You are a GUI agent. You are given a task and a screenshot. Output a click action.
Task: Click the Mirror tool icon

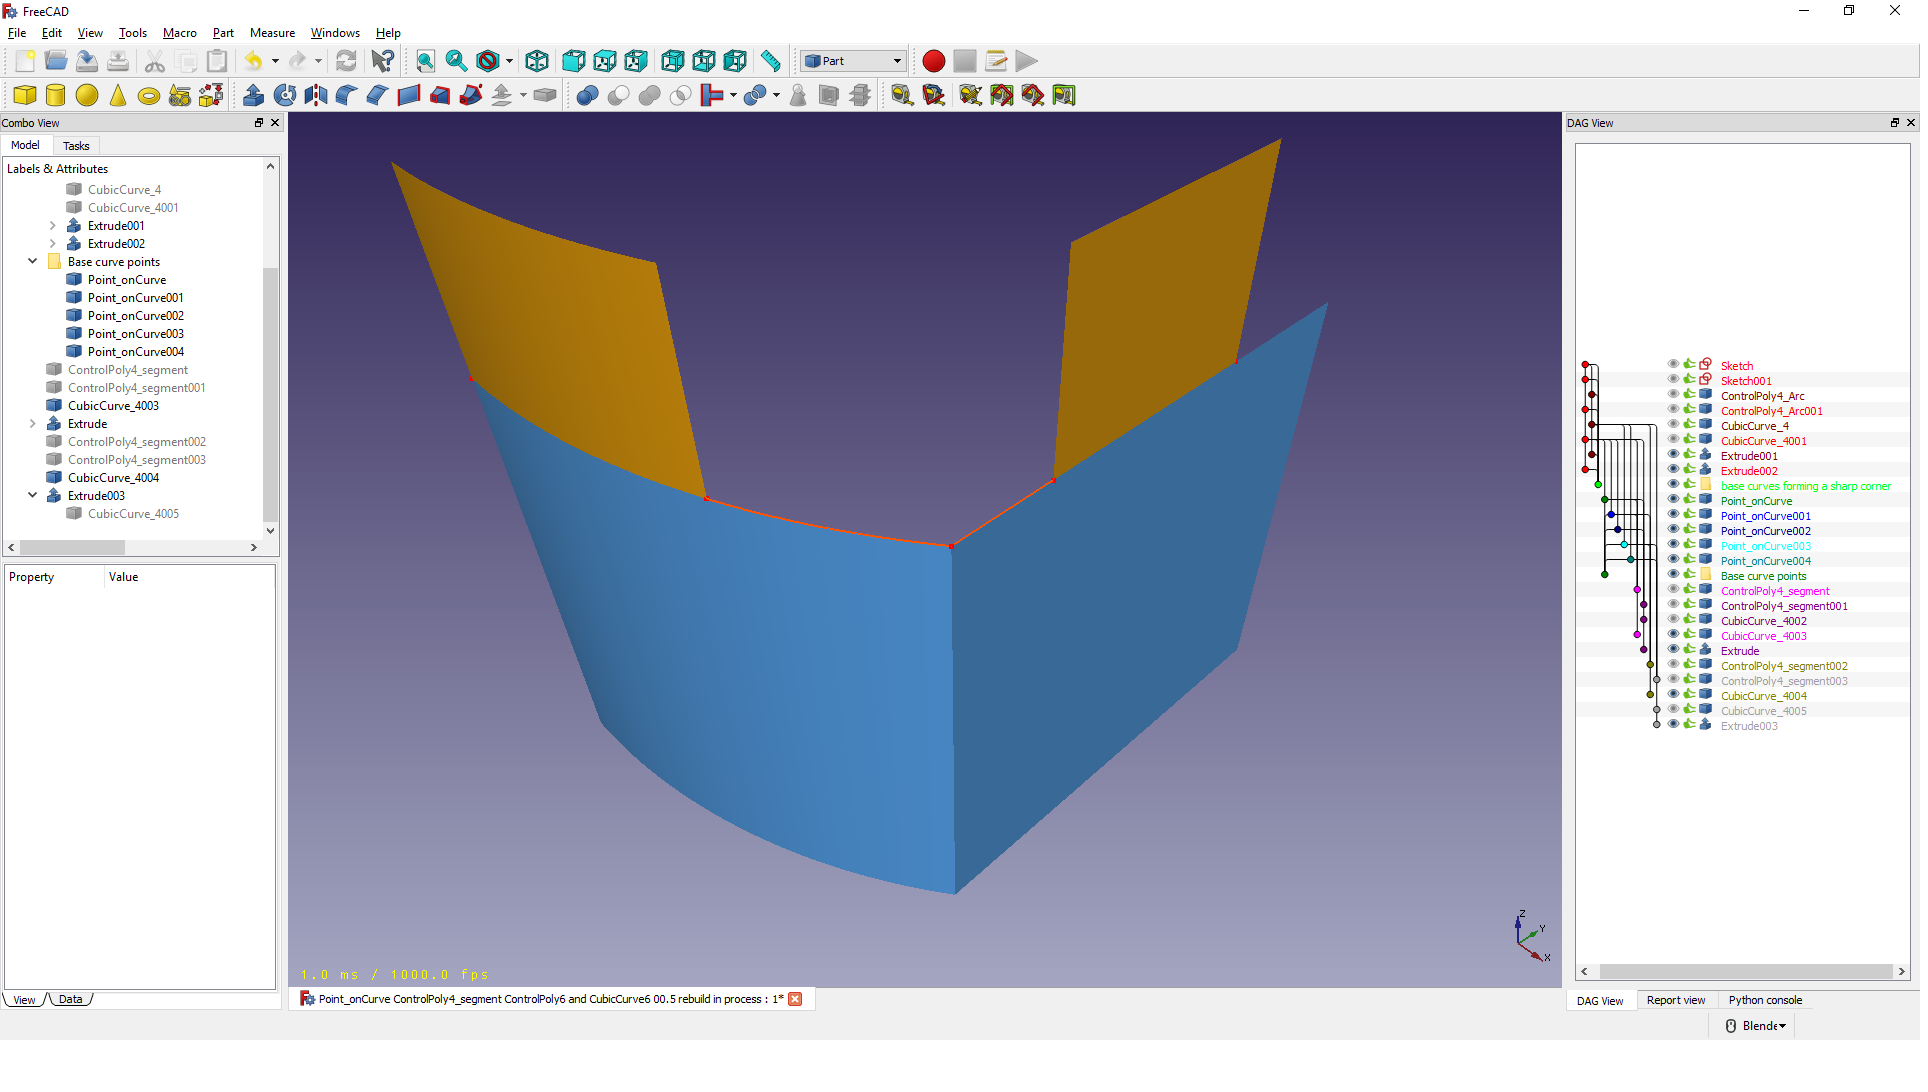316,95
